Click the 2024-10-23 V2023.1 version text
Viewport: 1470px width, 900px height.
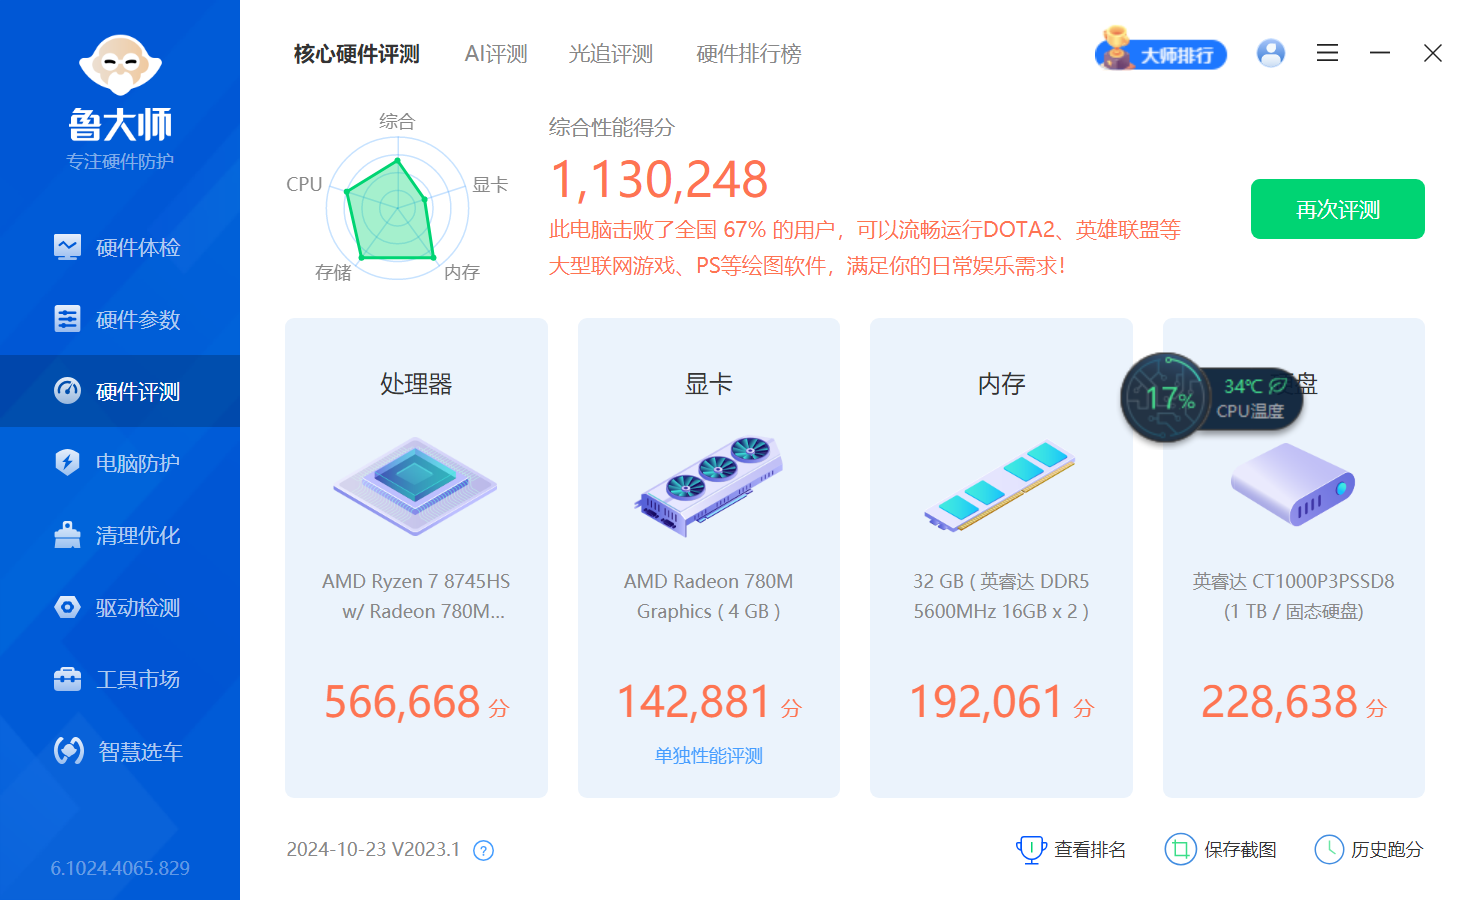coord(373,849)
